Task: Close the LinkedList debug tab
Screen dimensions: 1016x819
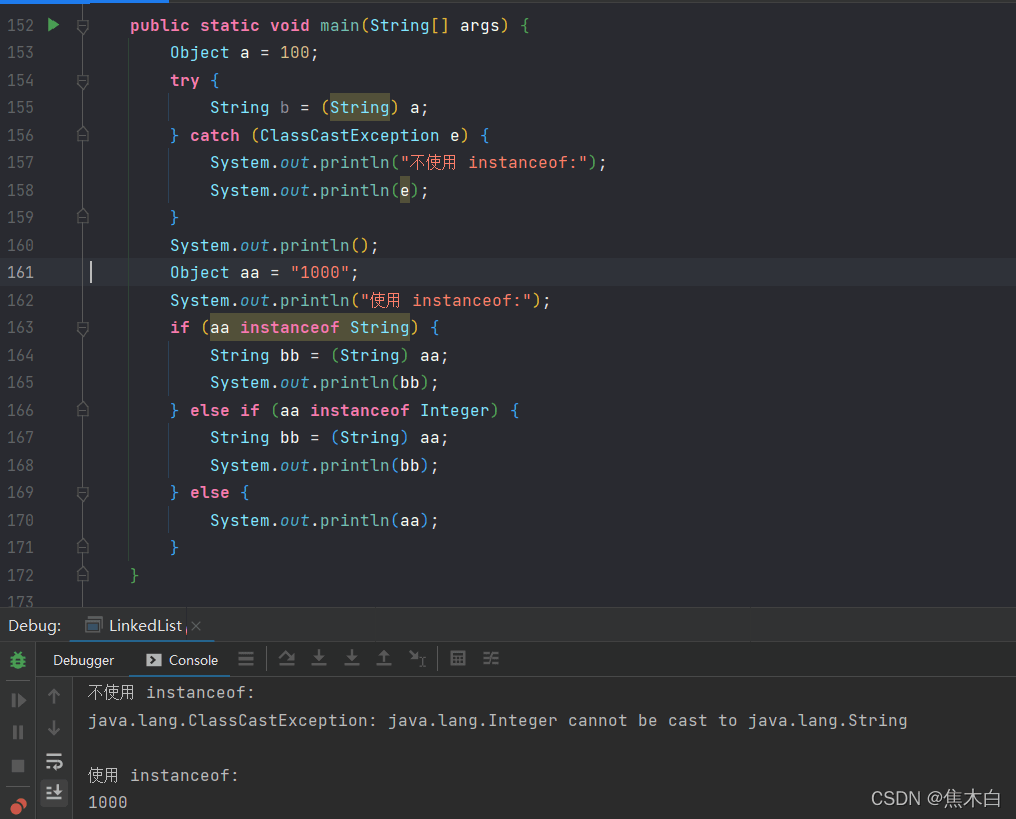Action: point(196,624)
